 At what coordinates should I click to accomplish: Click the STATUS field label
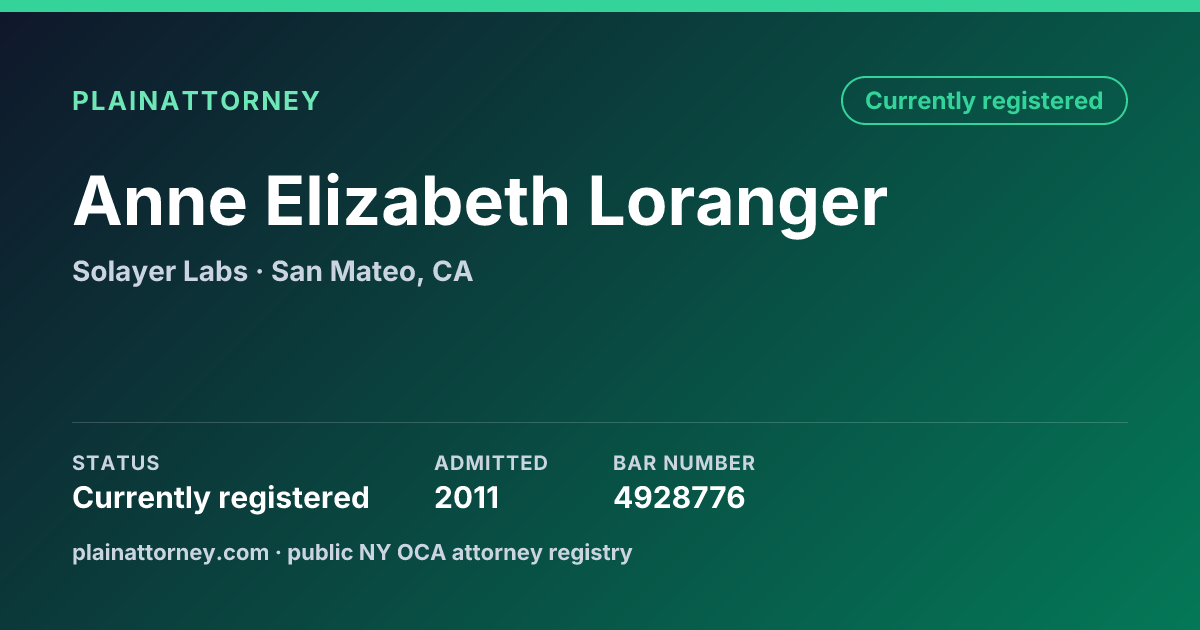pyautogui.click(x=116, y=463)
